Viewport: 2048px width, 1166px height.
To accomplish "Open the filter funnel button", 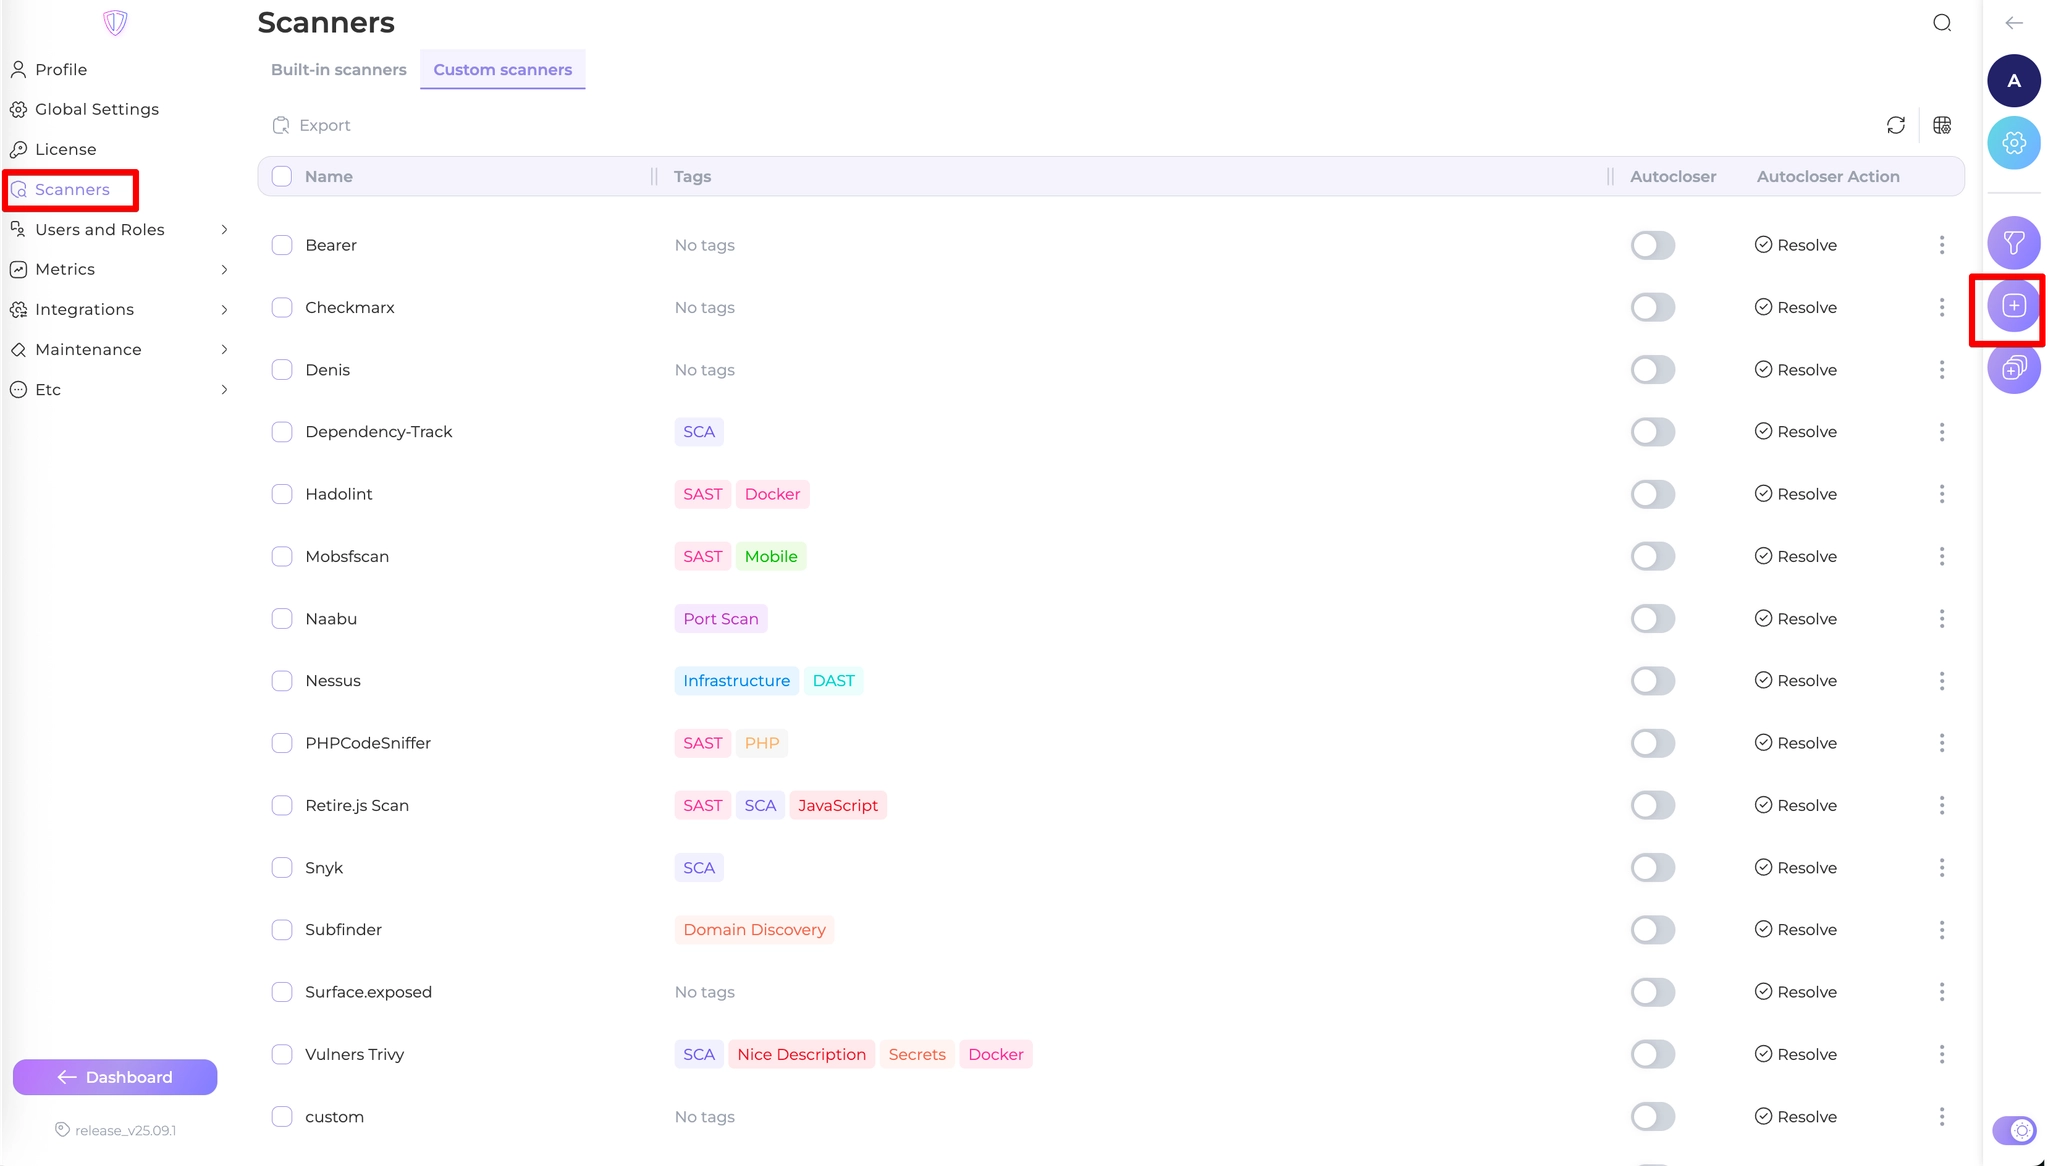I will [2013, 243].
